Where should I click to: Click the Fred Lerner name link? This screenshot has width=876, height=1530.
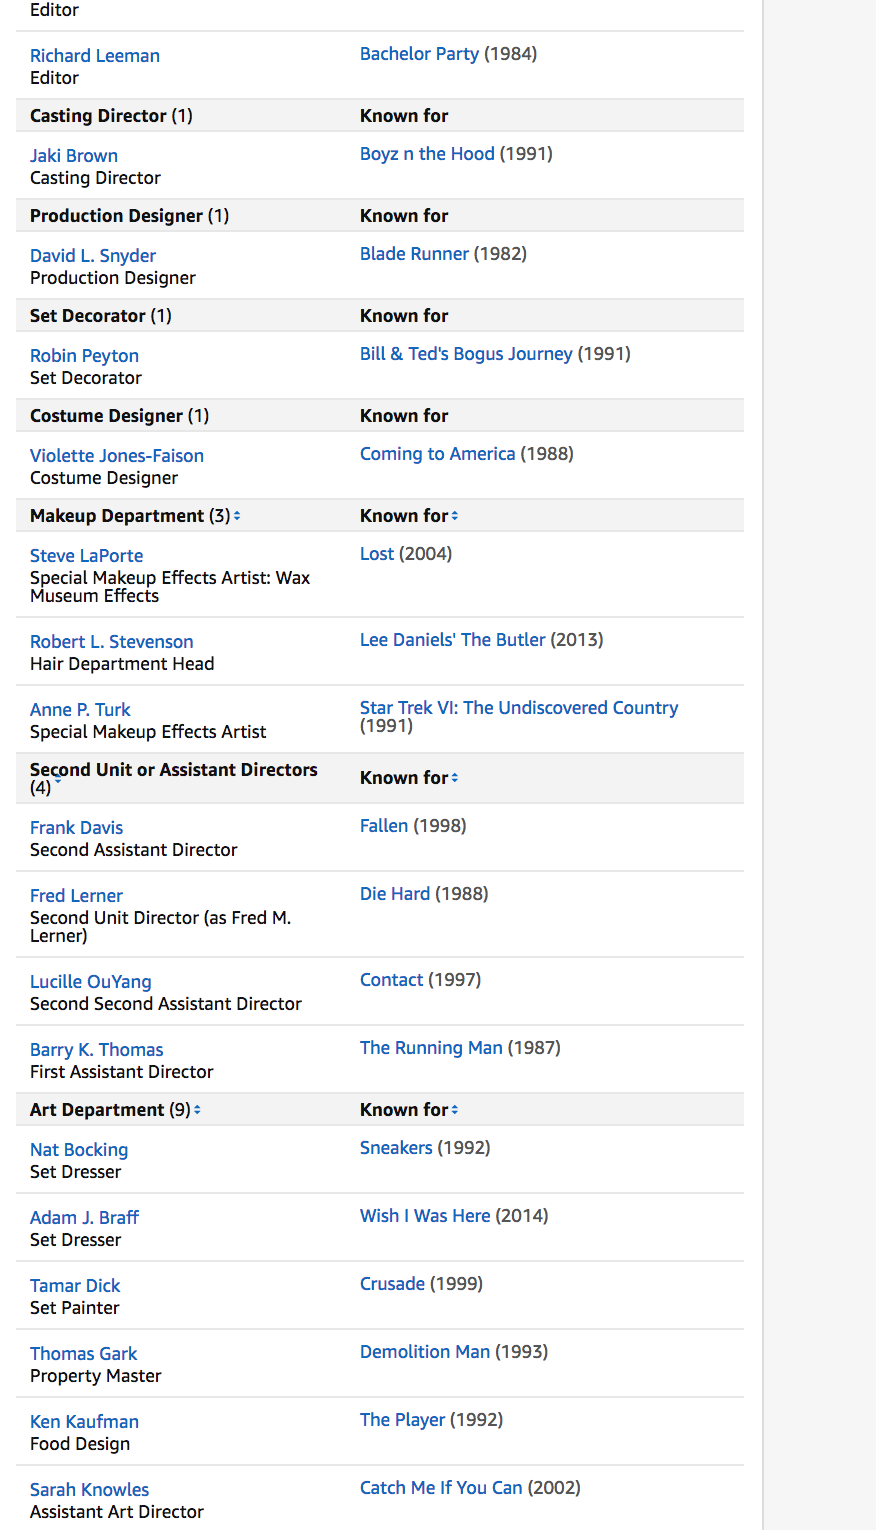(x=76, y=896)
